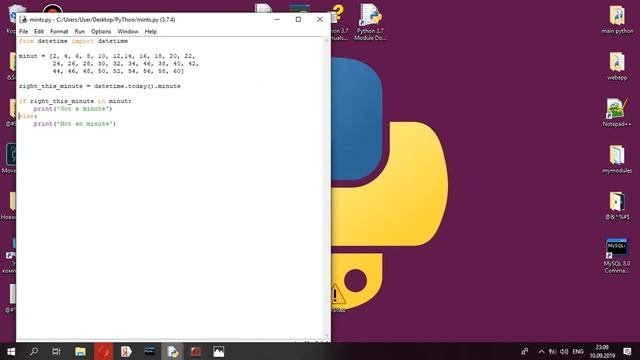The width and height of the screenshot is (640, 360).
Task: Open the Options menu in IDLE
Action: click(101, 31)
